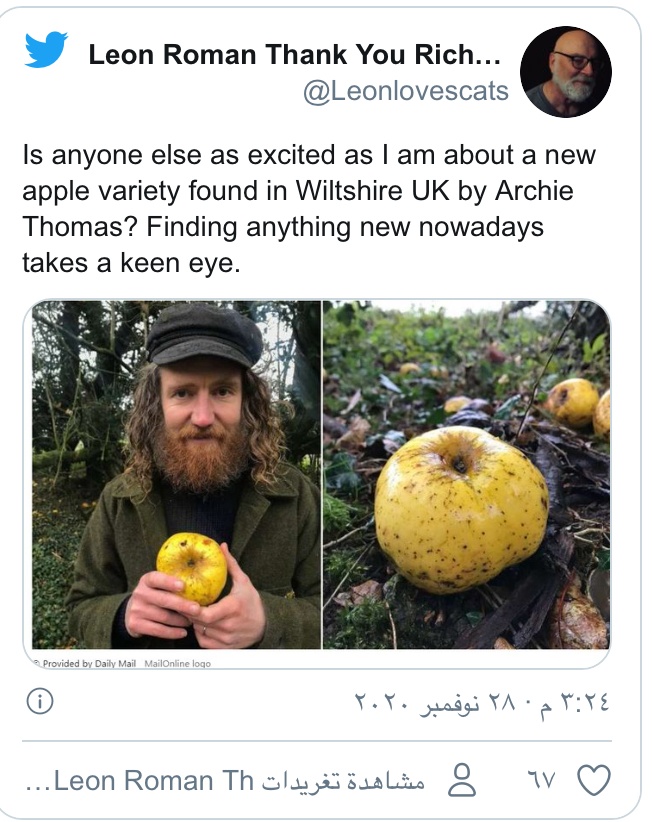Viewport: 652px width, 822px height.
Task: Open photo of yellow apple on ground
Action: point(466,475)
